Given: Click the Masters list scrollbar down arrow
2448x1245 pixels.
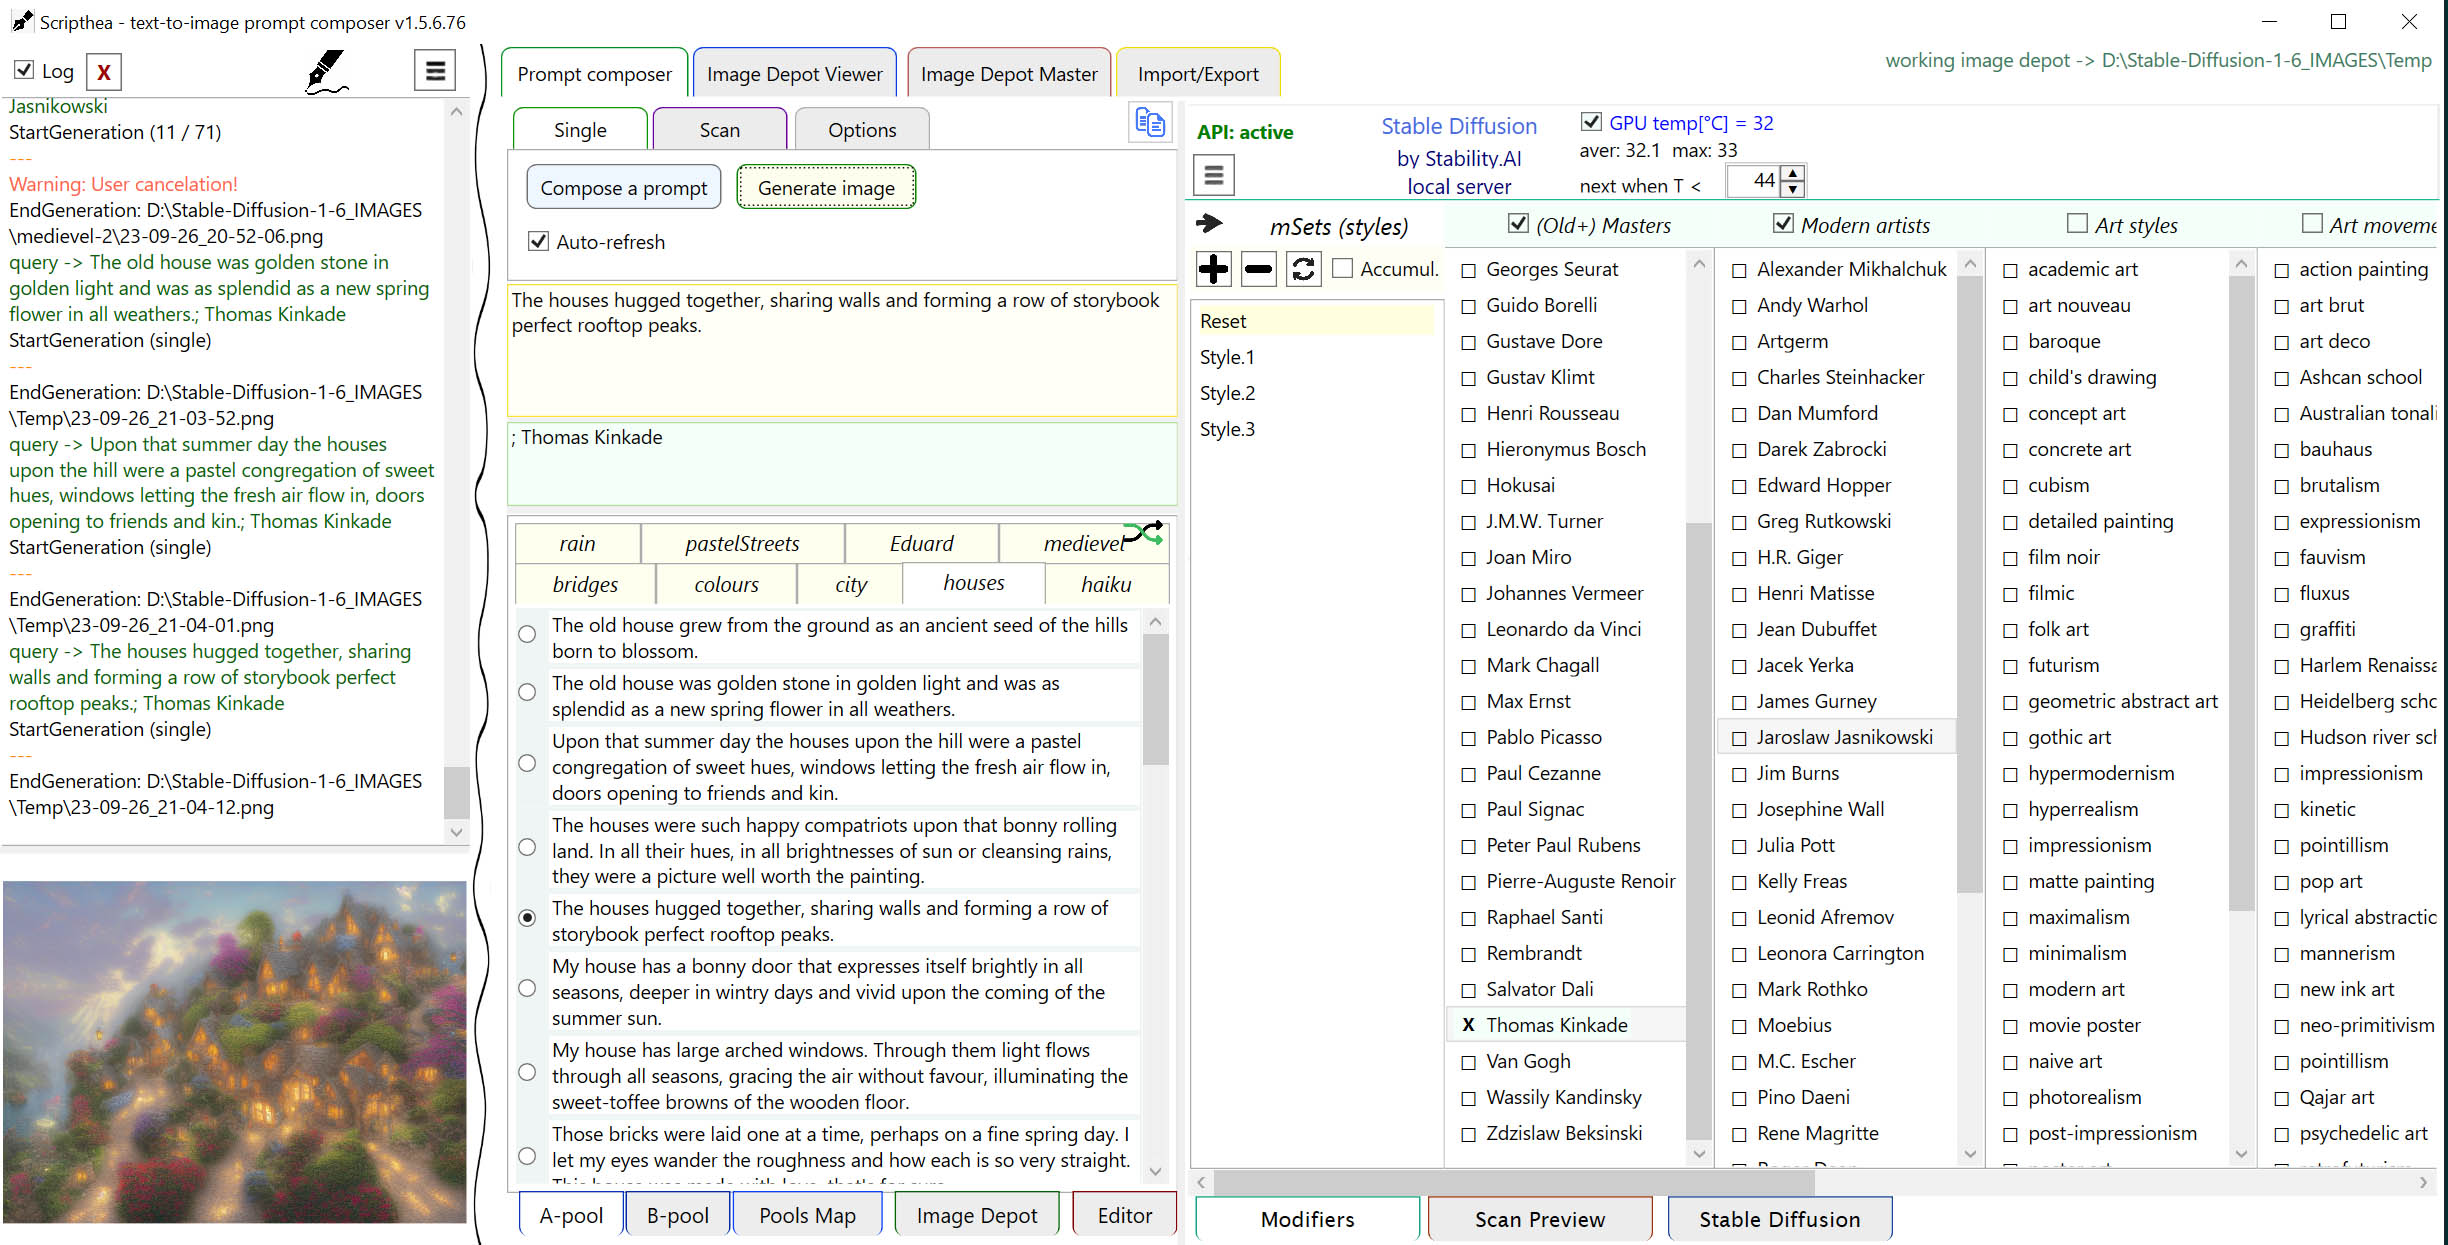Looking at the screenshot, I should [x=1699, y=1154].
